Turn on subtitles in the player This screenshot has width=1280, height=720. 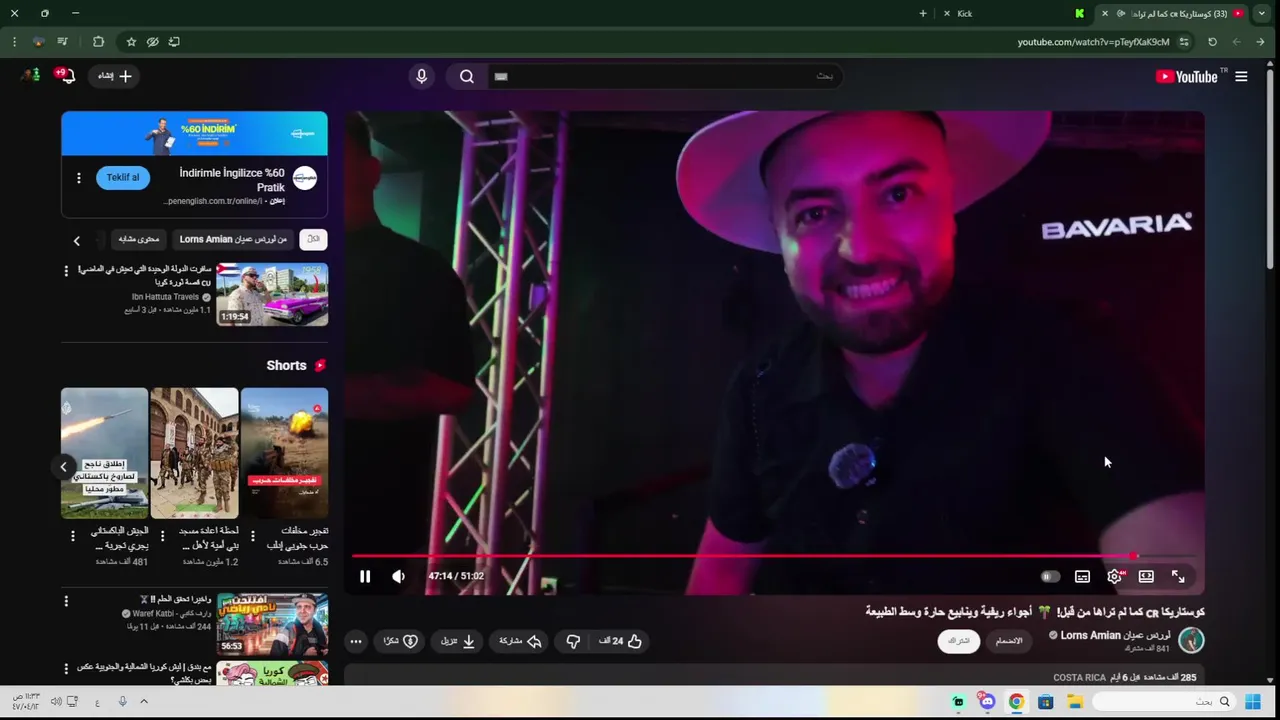point(1082,576)
